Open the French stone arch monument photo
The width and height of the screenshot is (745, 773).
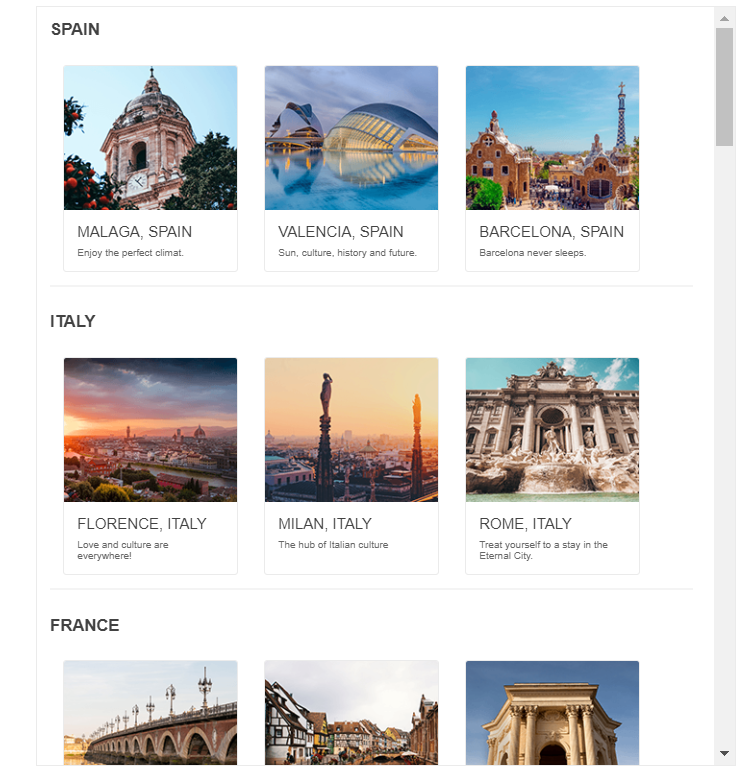click(553, 713)
